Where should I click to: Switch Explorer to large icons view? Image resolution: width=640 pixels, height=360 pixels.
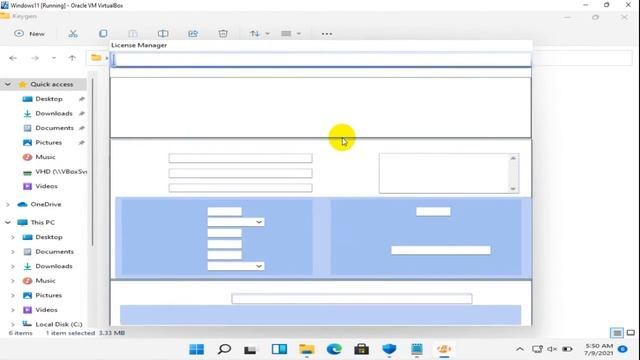point(631,333)
